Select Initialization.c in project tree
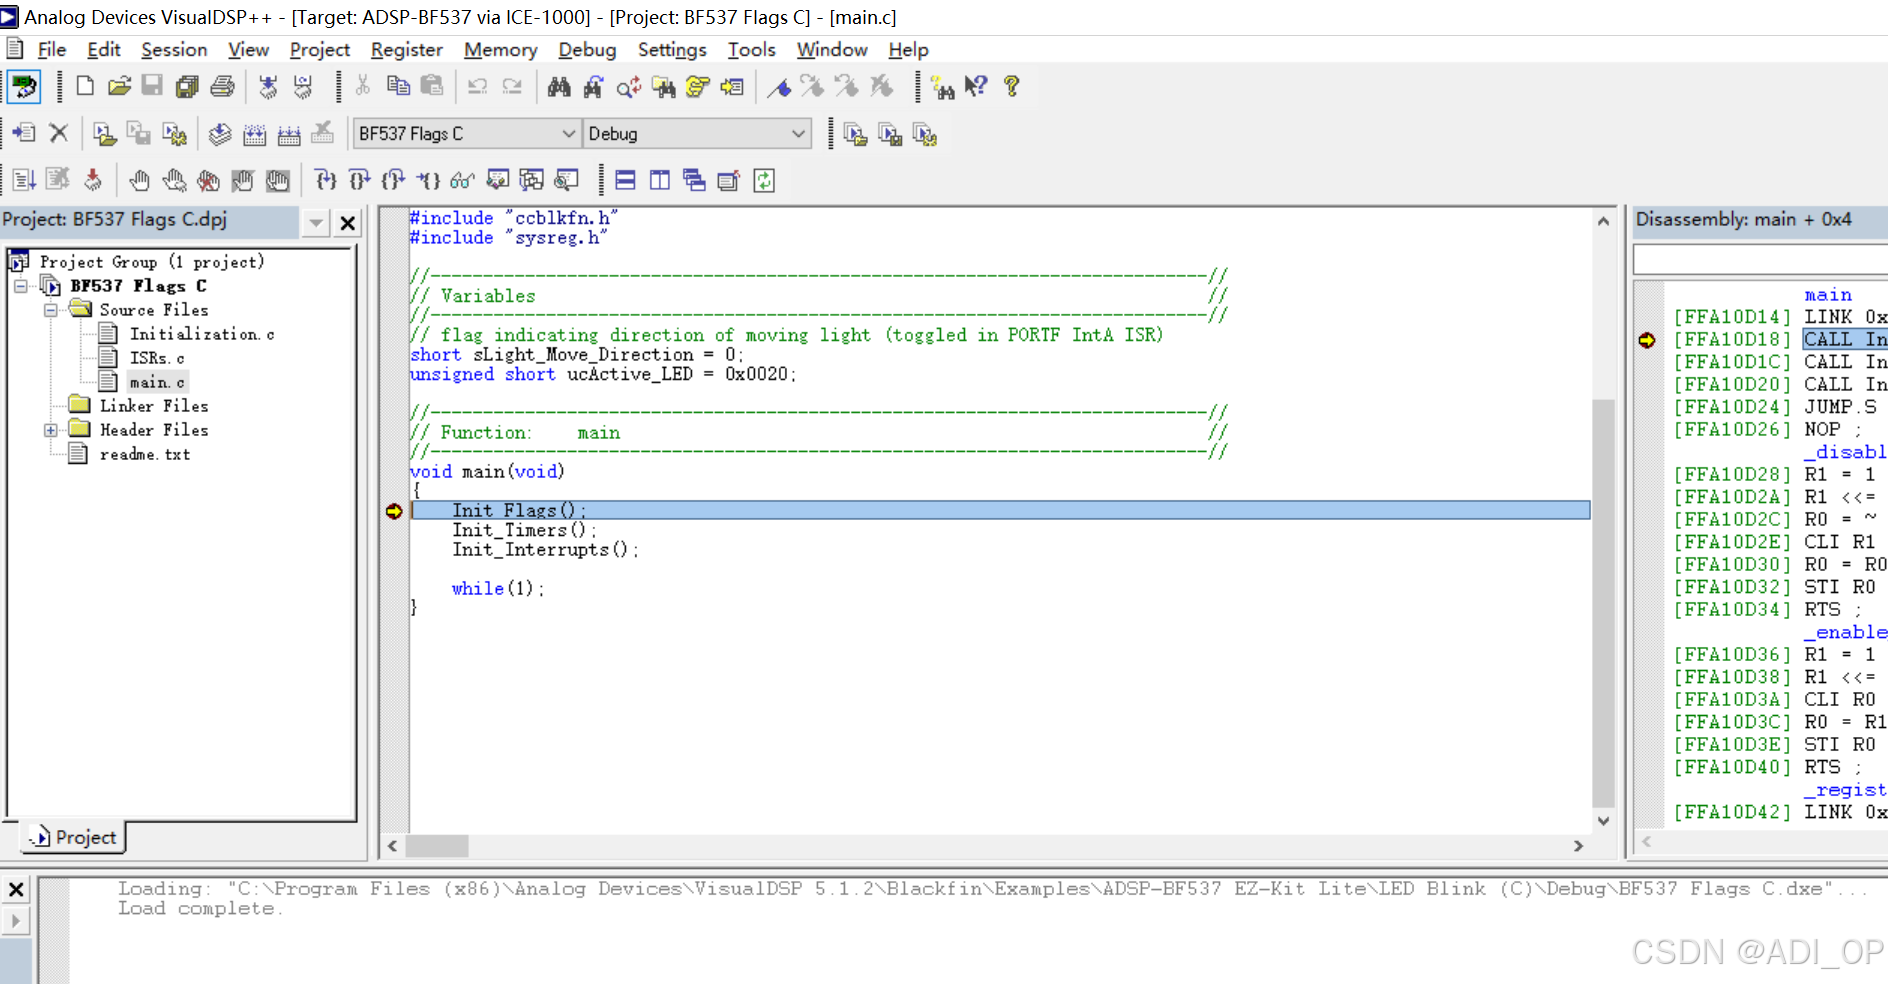The image size is (1888, 984). click(x=201, y=334)
